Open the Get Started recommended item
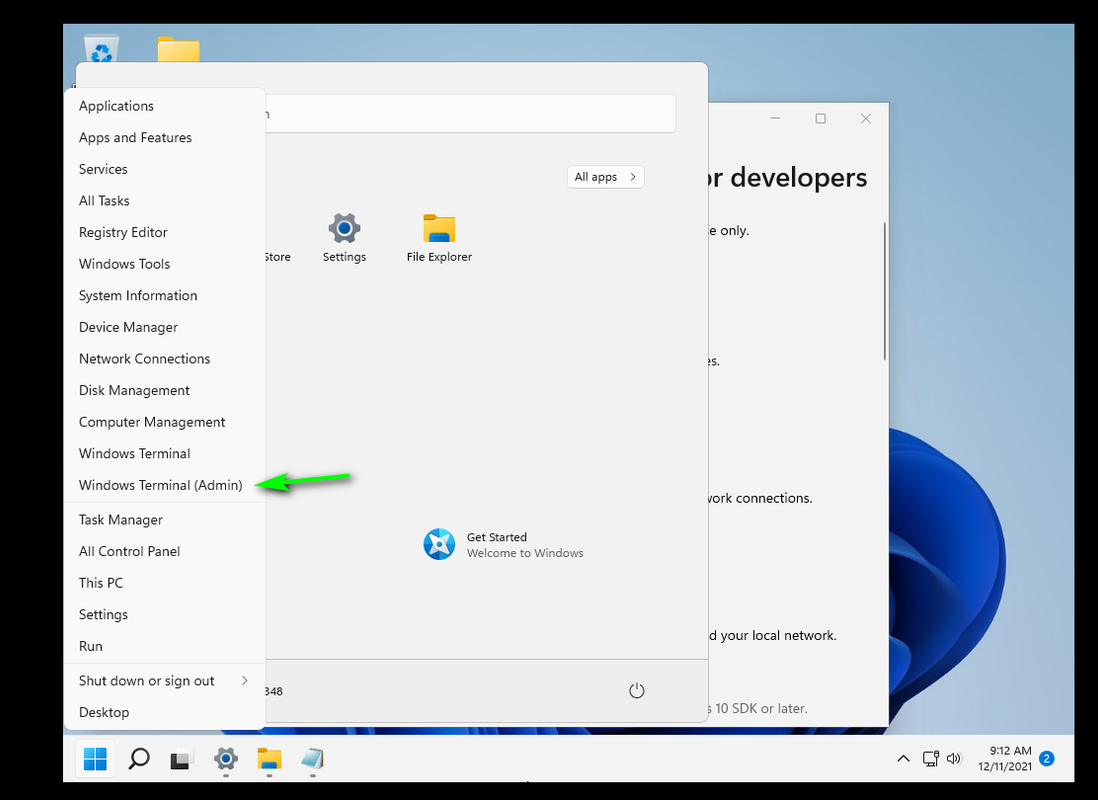The width and height of the screenshot is (1098, 800). tap(503, 544)
